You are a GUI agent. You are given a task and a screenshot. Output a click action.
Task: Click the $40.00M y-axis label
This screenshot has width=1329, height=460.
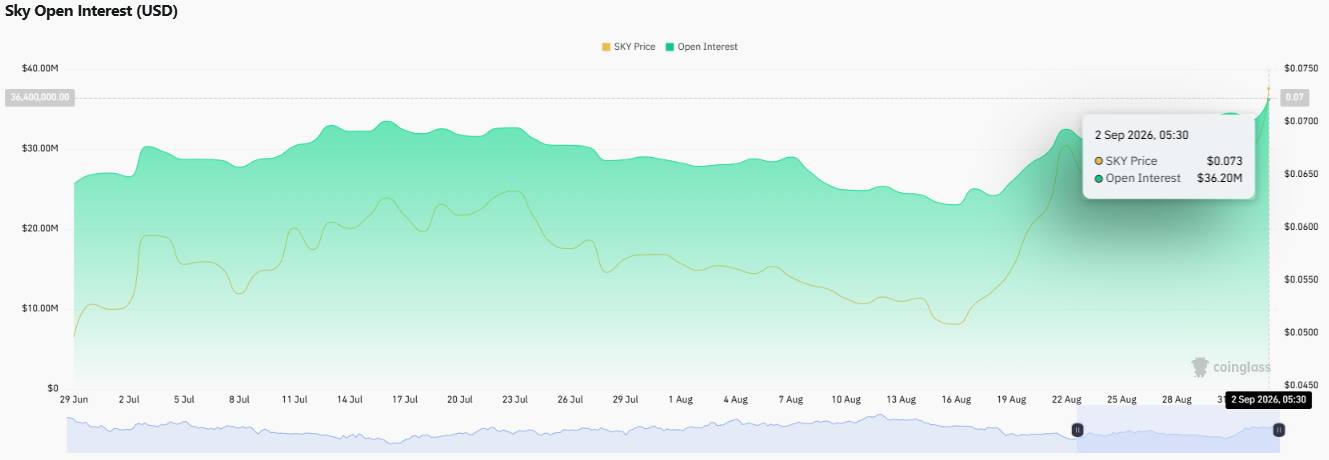[x=41, y=68]
